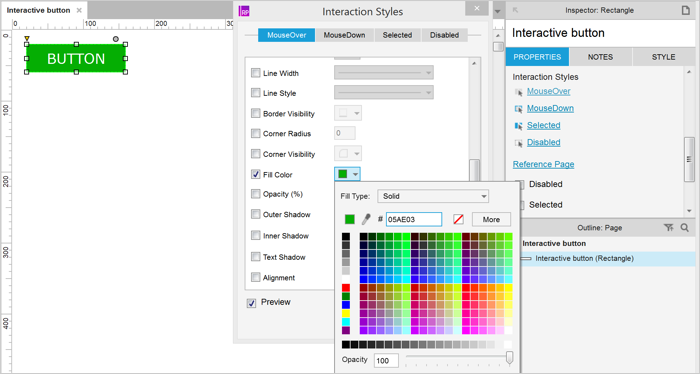The height and width of the screenshot is (374, 700).
Task: Switch to the MouseDown tab
Action: click(344, 35)
